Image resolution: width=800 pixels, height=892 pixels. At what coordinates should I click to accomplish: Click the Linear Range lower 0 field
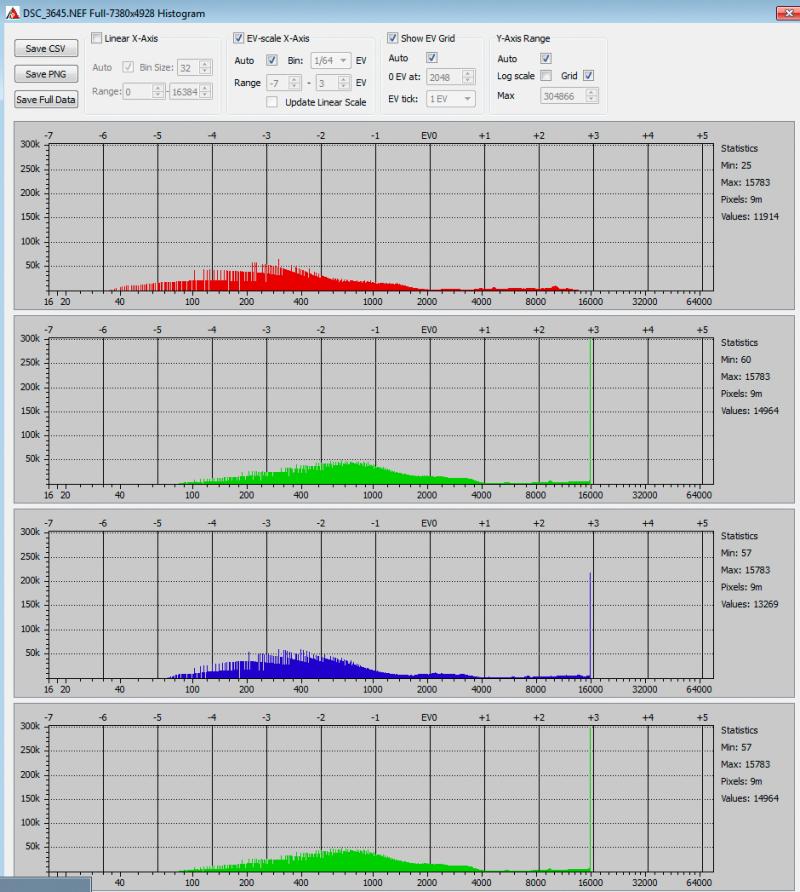(x=143, y=92)
